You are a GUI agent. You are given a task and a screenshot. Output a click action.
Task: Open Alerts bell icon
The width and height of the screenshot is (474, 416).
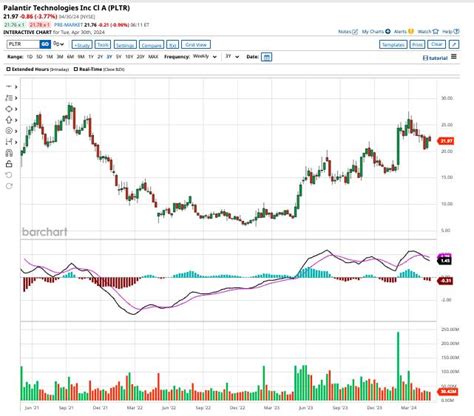[404, 32]
